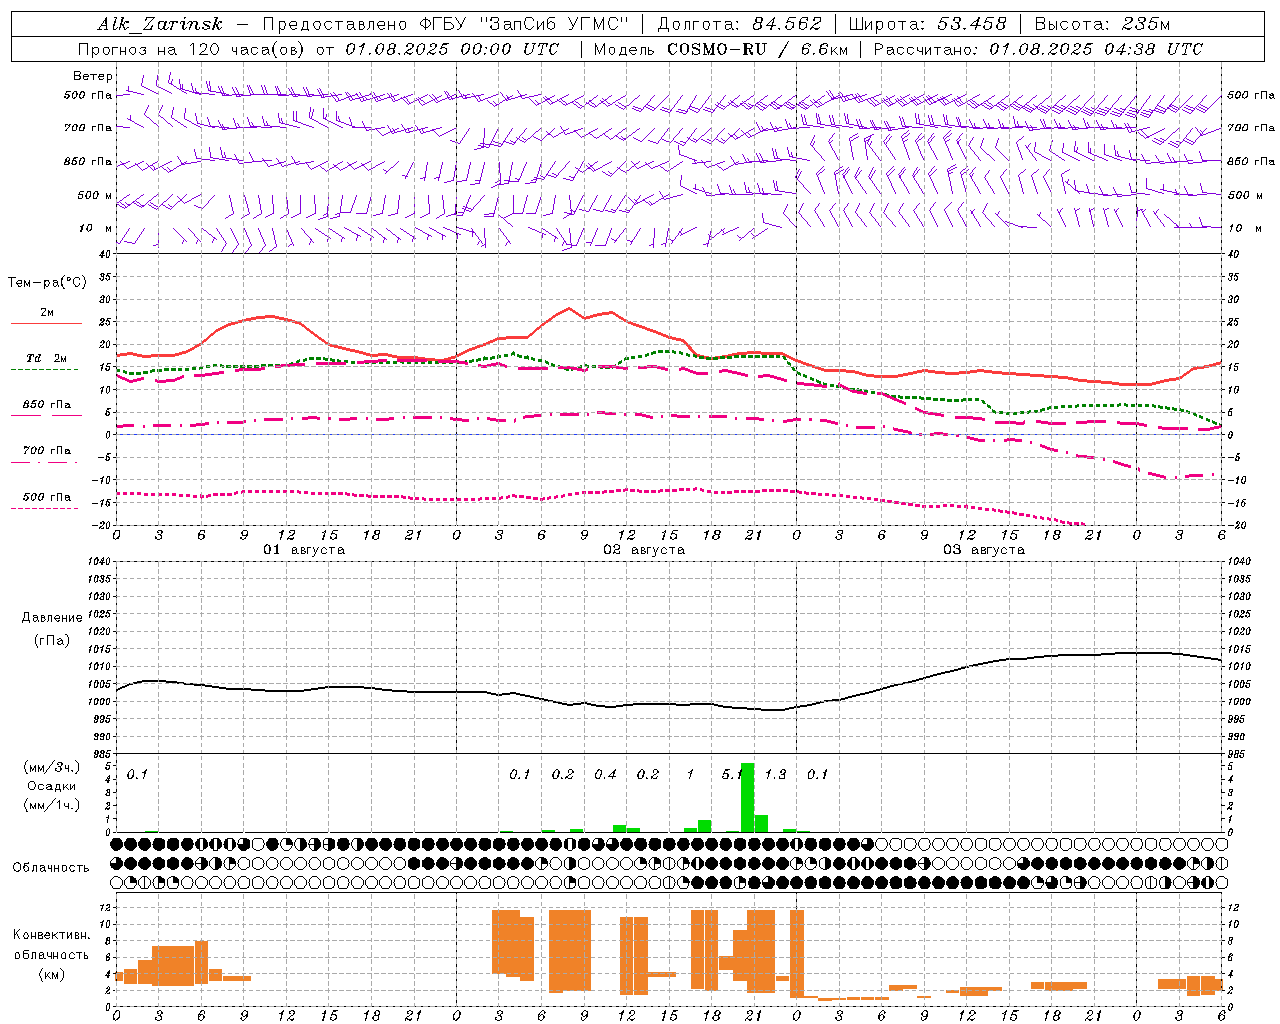Click the Осадки precipitation label

click(x=51, y=786)
